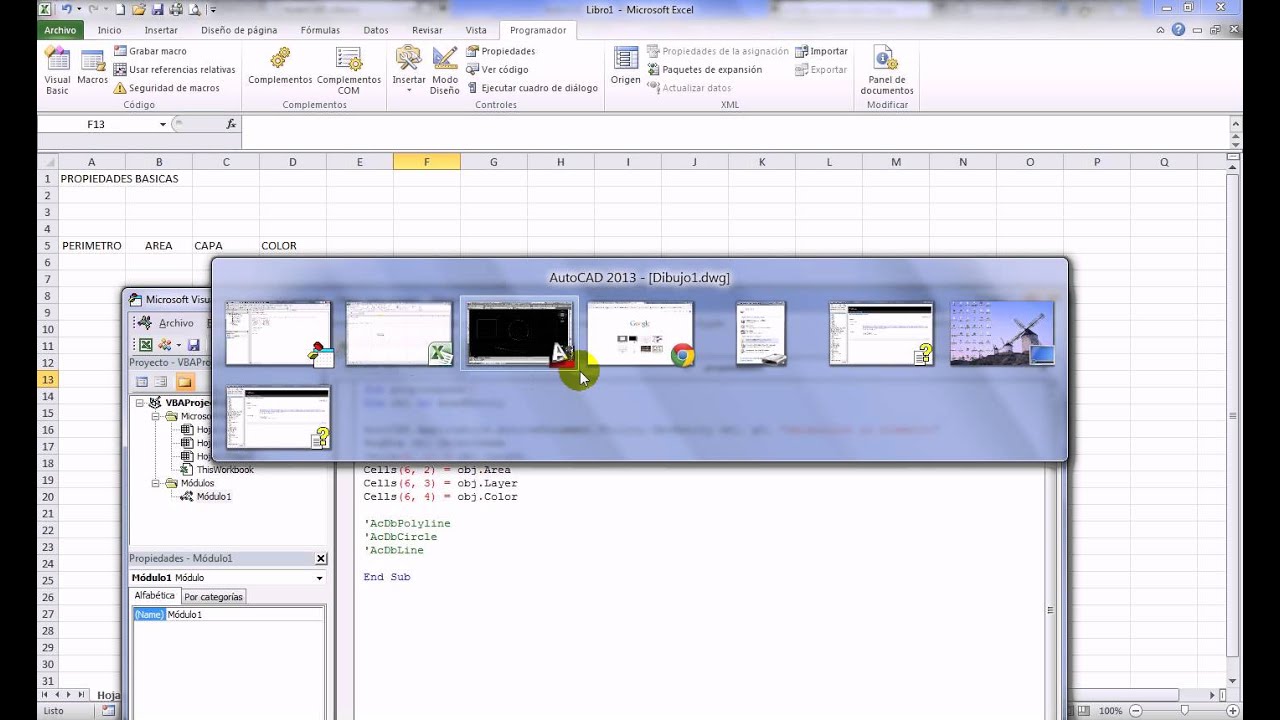Click the zoom slider at 100%
The image size is (1280, 720).
pyautogui.click(x=1185, y=710)
